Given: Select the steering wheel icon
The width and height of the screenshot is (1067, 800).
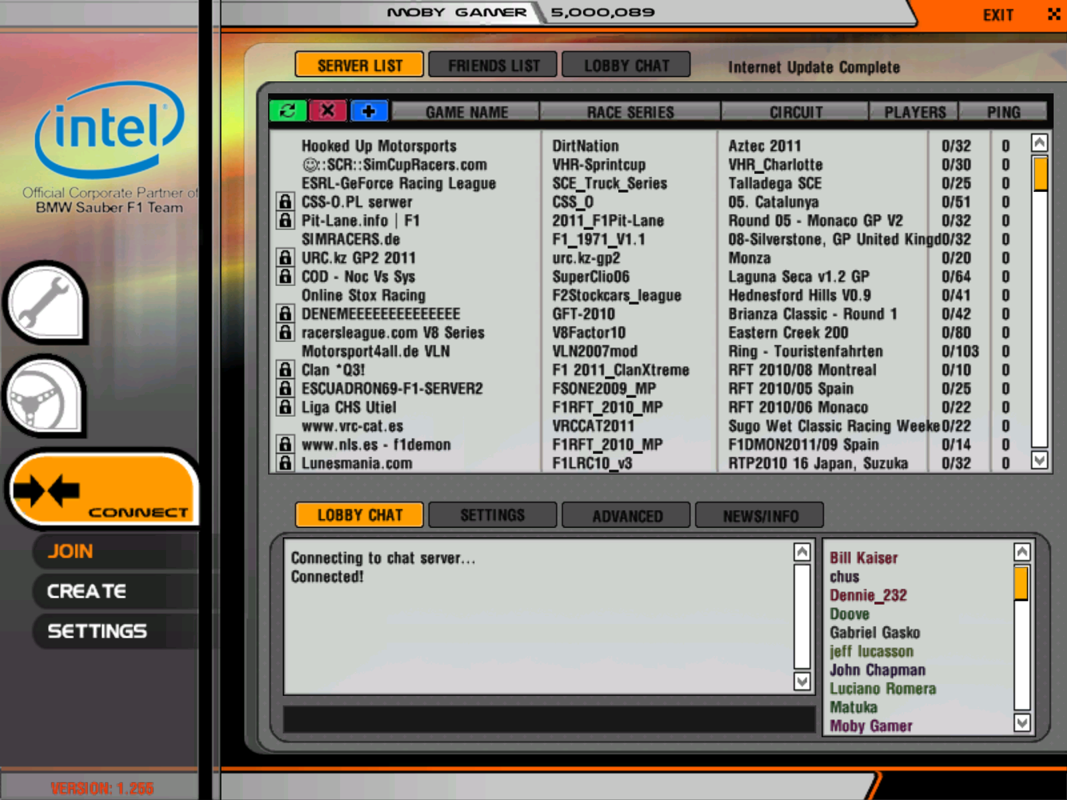Looking at the screenshot, I should (47, 396).
